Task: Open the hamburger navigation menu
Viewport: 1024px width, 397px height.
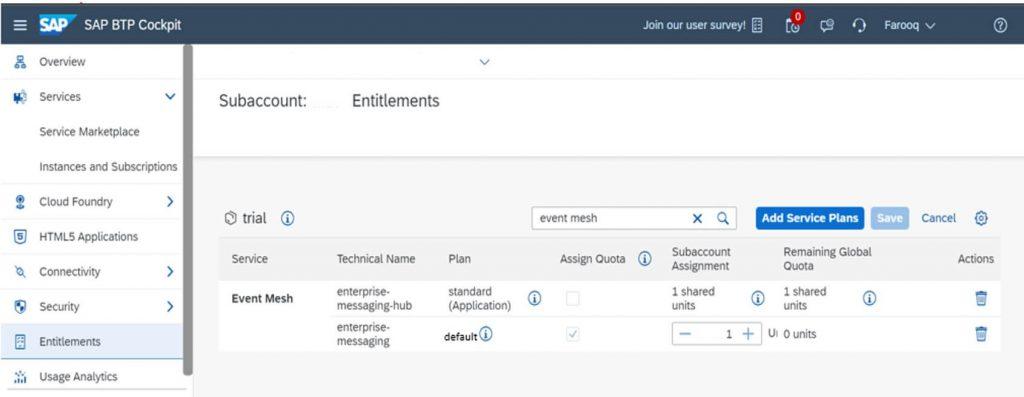Action: [x=20, y=25]
